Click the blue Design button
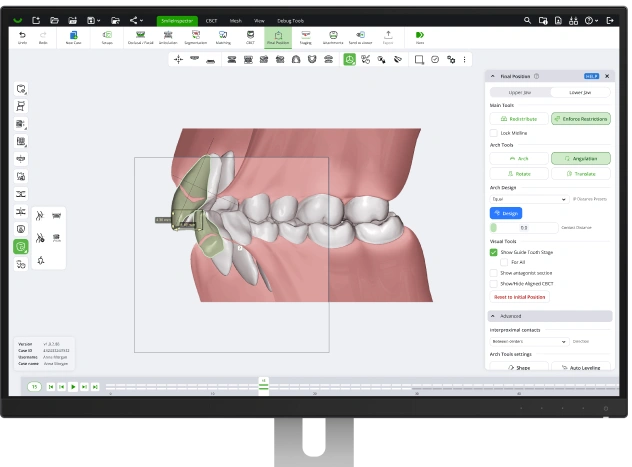This screenshot has height=467, width=632. pos(505,213)
